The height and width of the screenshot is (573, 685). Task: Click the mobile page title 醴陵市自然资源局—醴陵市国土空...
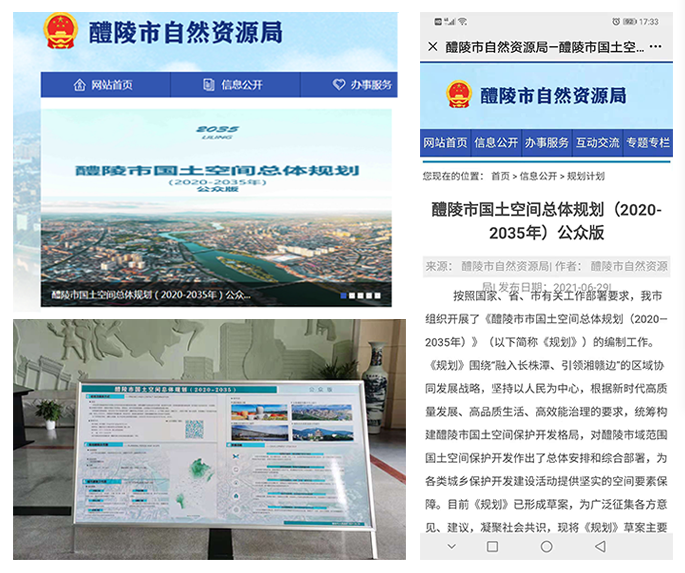click(x=545, y=46)
